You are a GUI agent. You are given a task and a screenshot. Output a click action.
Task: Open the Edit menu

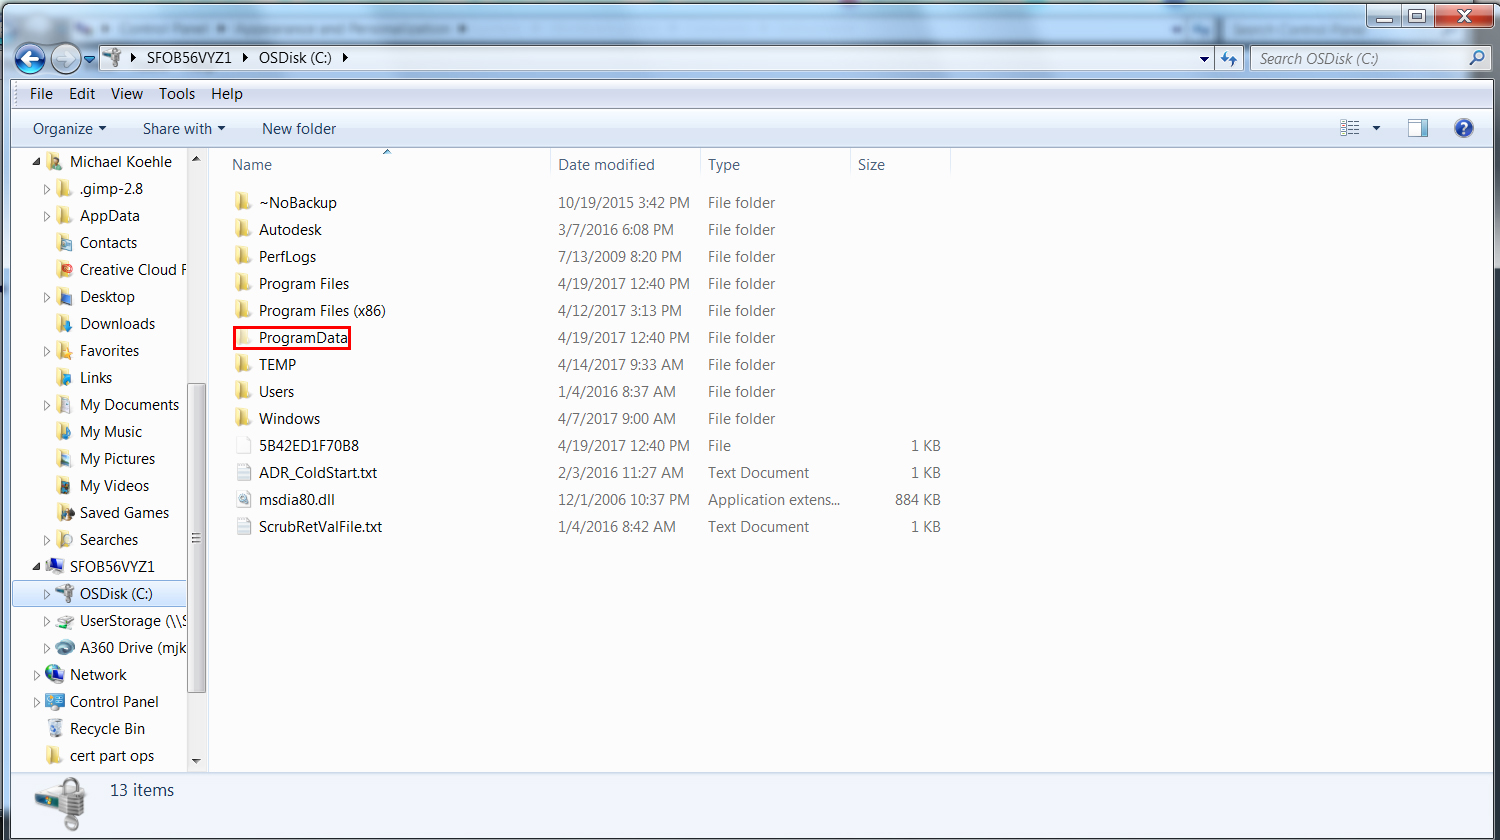tap(82, 94)
